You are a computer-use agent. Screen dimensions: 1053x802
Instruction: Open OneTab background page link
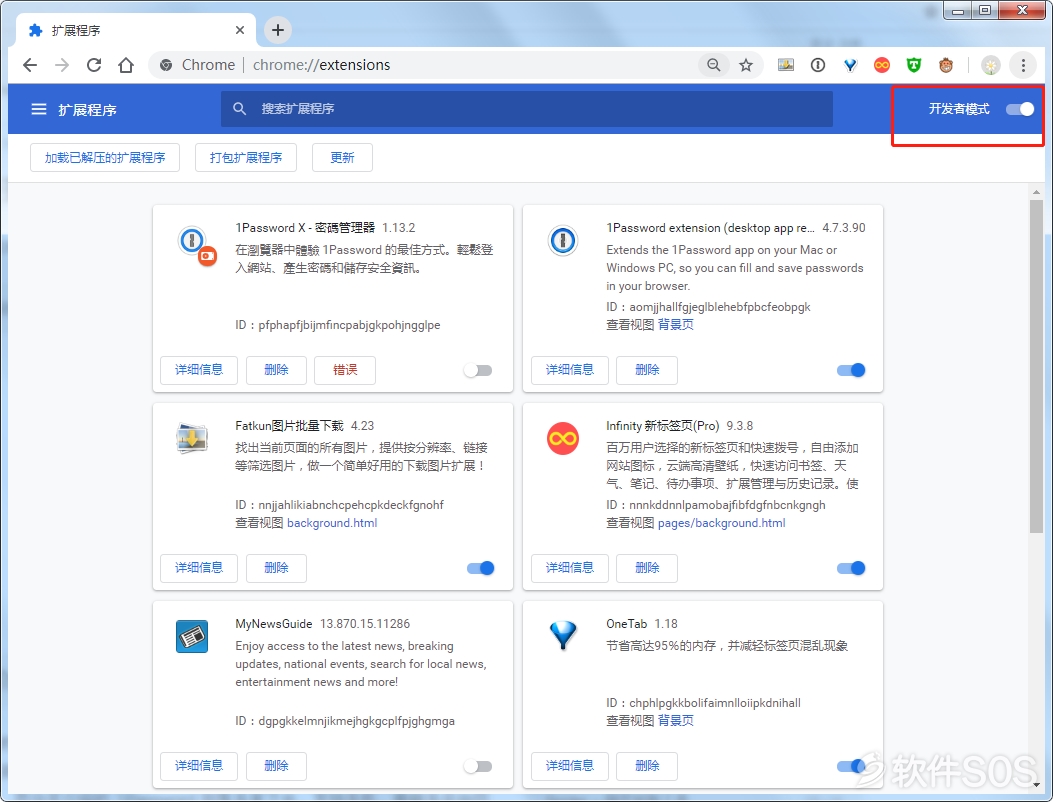coord(676,721)
